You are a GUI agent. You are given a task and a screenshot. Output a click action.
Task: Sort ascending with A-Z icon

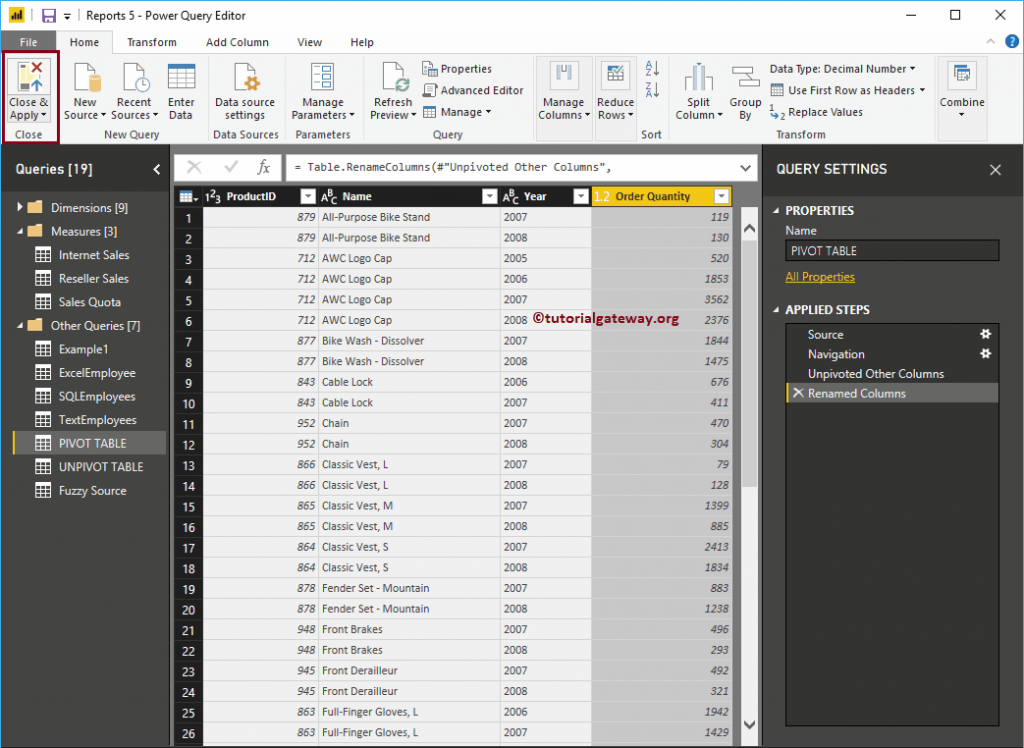(x=652, y=68)
